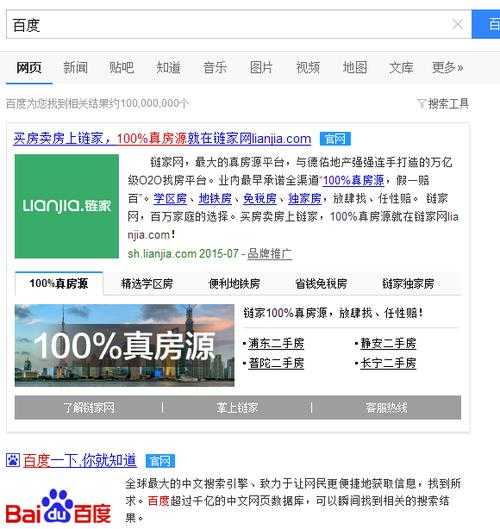This screenshot has width=500, height=529.
Task: Click the 100%真房源 skyline banner image
Action: click(x=124, y=345)
